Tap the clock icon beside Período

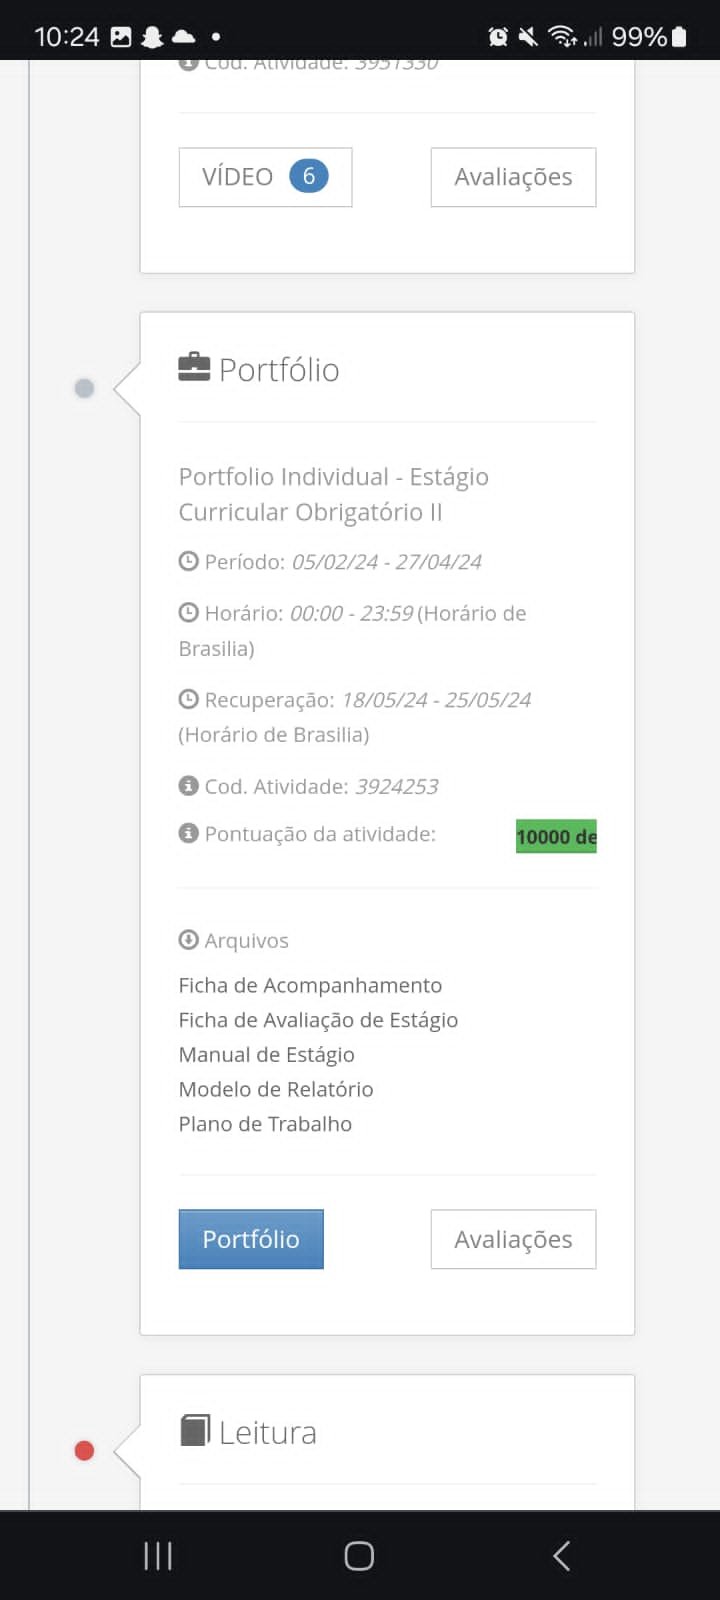click(x=188, y=561)
